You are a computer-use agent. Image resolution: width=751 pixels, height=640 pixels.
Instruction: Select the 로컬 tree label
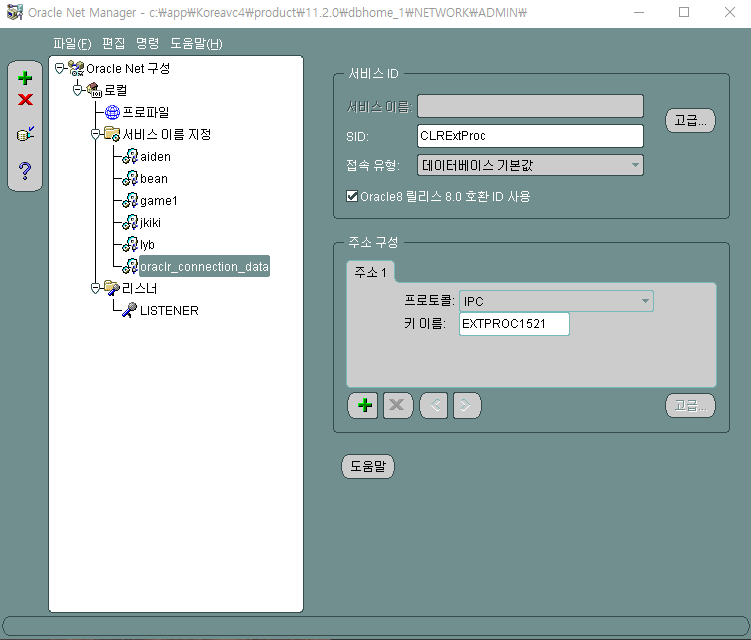pyautogui.click(x=115, y=90)
